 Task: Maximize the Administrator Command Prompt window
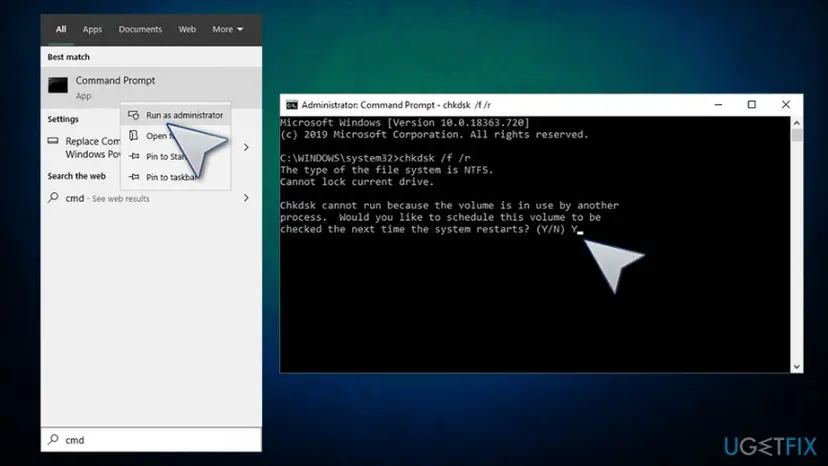(x=752, y=105)
